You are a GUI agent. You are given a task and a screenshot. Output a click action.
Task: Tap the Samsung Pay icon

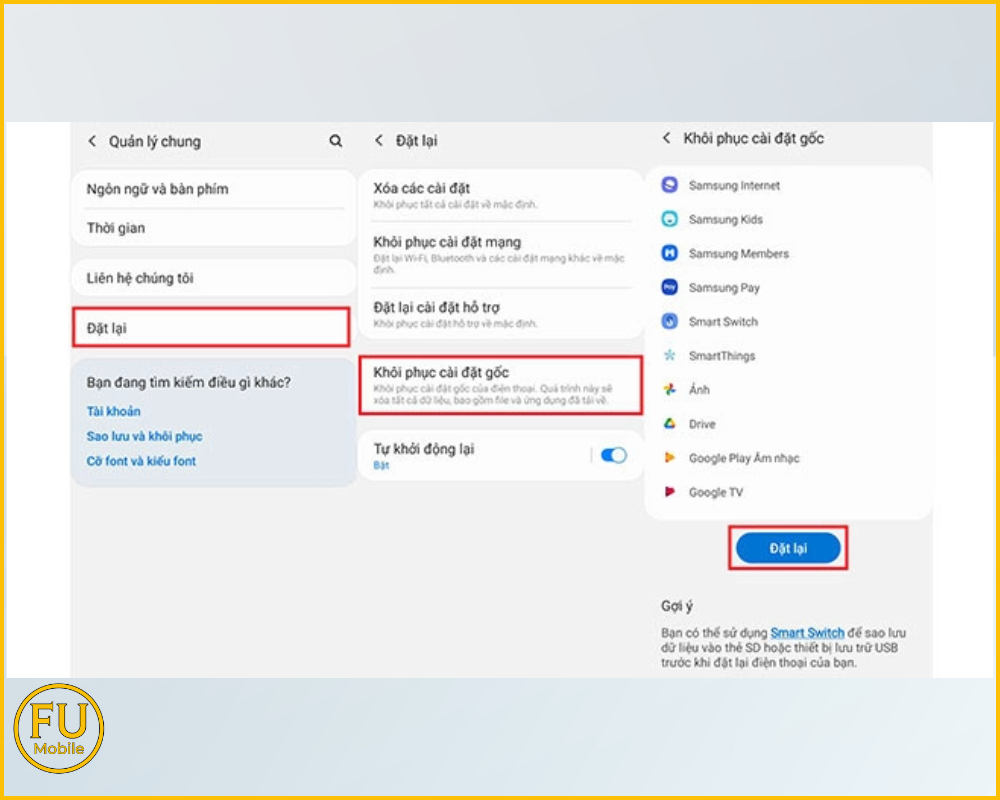(670, 287)
